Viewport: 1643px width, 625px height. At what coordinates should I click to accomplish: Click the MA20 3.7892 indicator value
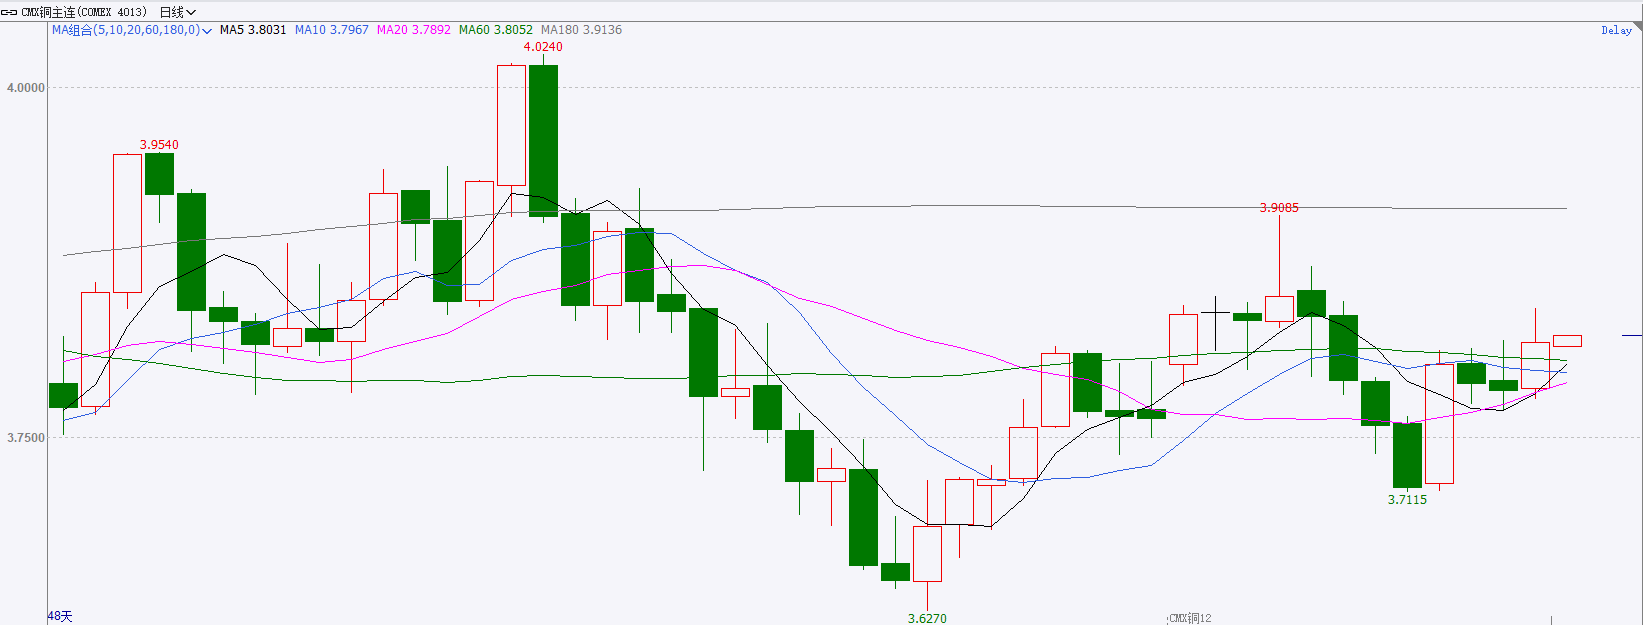click(x=414, y=30)
